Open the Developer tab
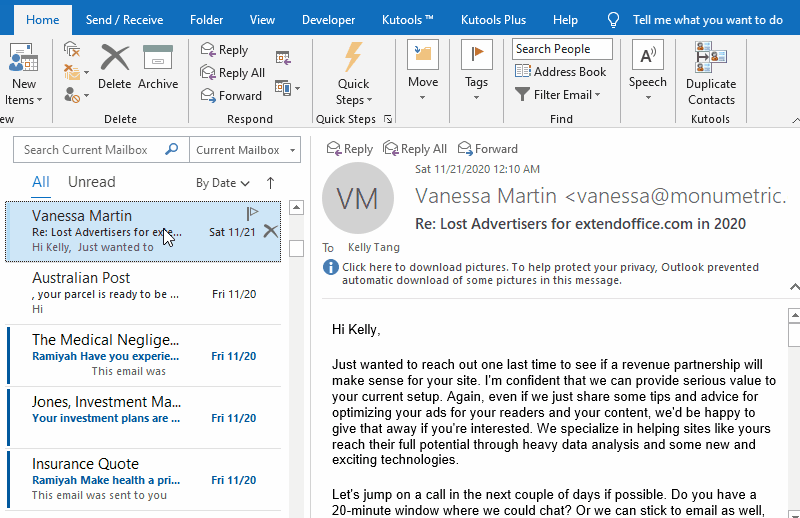The height and width of the screenshot is (518, 800). point(329,20)
